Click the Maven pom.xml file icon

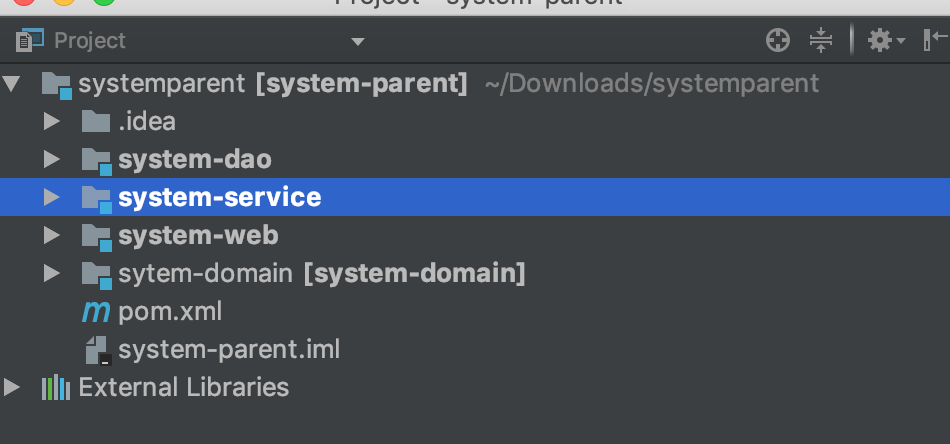95,312
